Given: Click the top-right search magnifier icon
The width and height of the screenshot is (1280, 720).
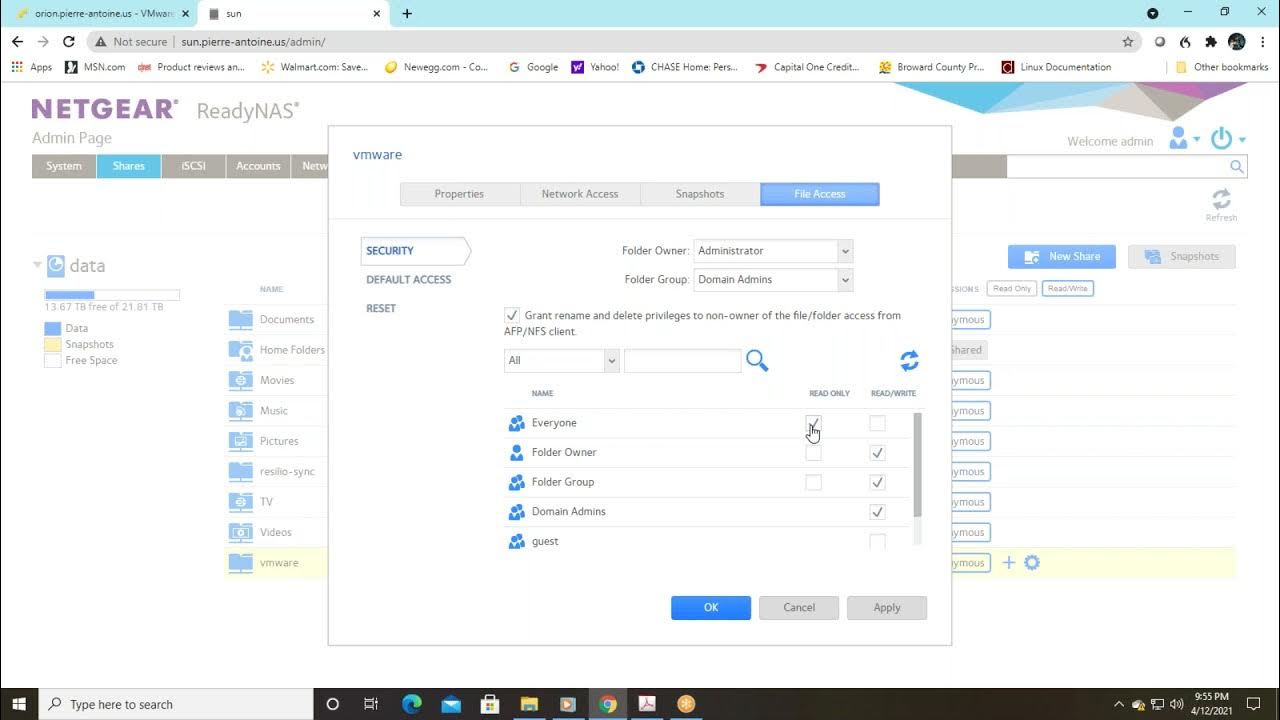Looking at the screenshot, I should tap(1237, 167).
